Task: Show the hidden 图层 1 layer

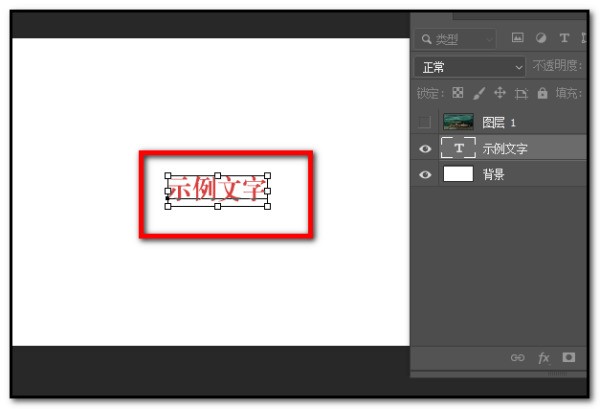Action: pyautogui.click(x=425, y=122)
